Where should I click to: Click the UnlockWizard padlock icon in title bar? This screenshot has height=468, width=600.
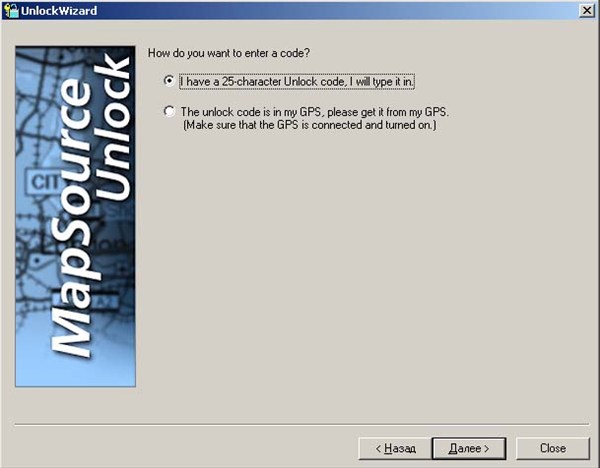point(11,10)
